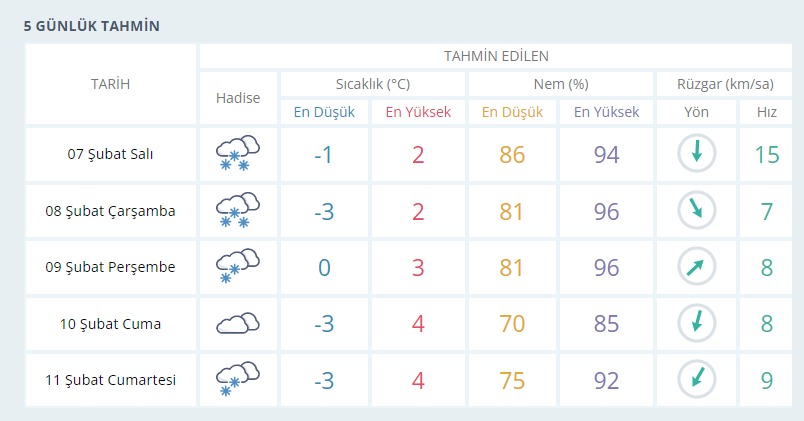
Task: Click the snow icon for 08 Şubat Çarşamba
Action: [x=238, y=210]
